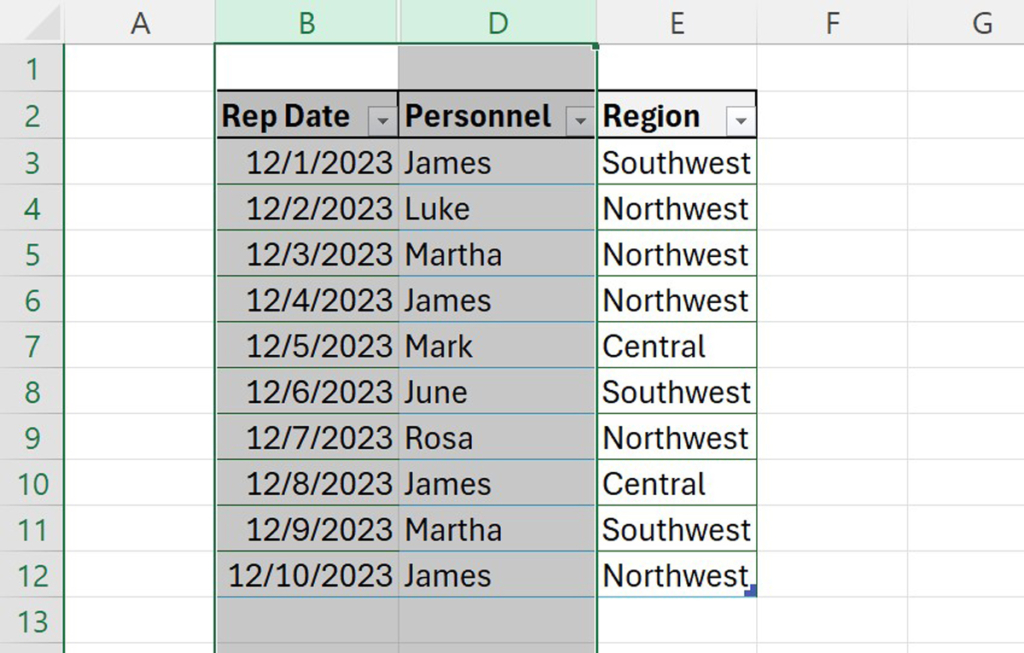
Task: Select column E header
Action: point(677,20)
